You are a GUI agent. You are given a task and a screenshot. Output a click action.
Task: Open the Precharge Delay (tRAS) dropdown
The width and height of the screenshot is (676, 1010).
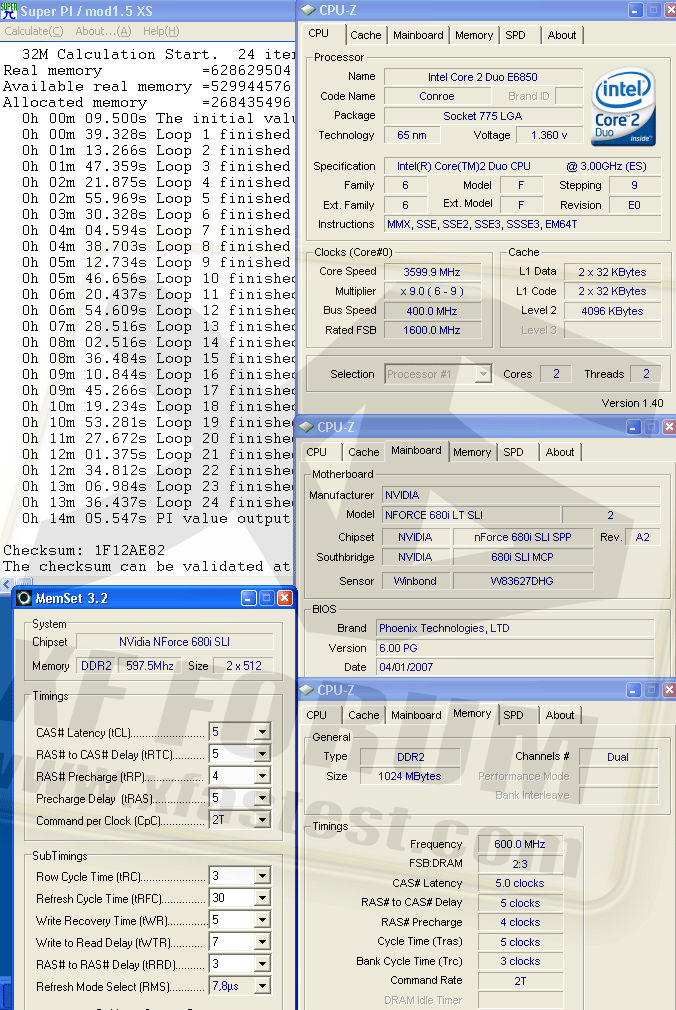[262, 798]
